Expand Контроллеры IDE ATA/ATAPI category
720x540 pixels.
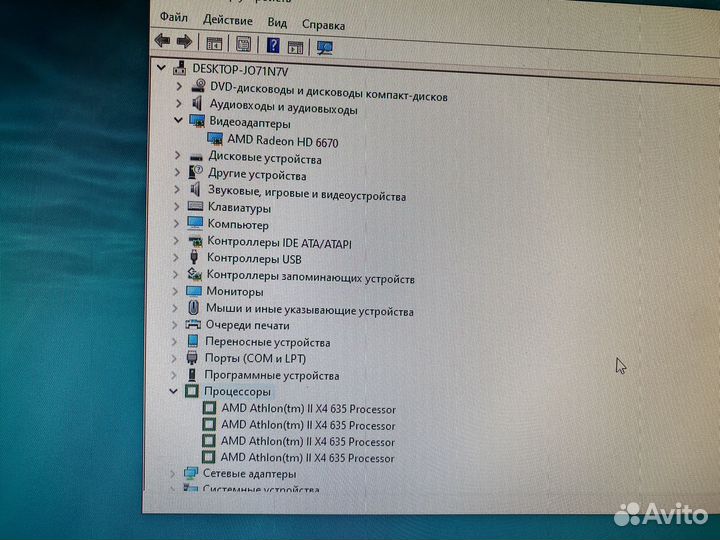click(x=176, y=240)
